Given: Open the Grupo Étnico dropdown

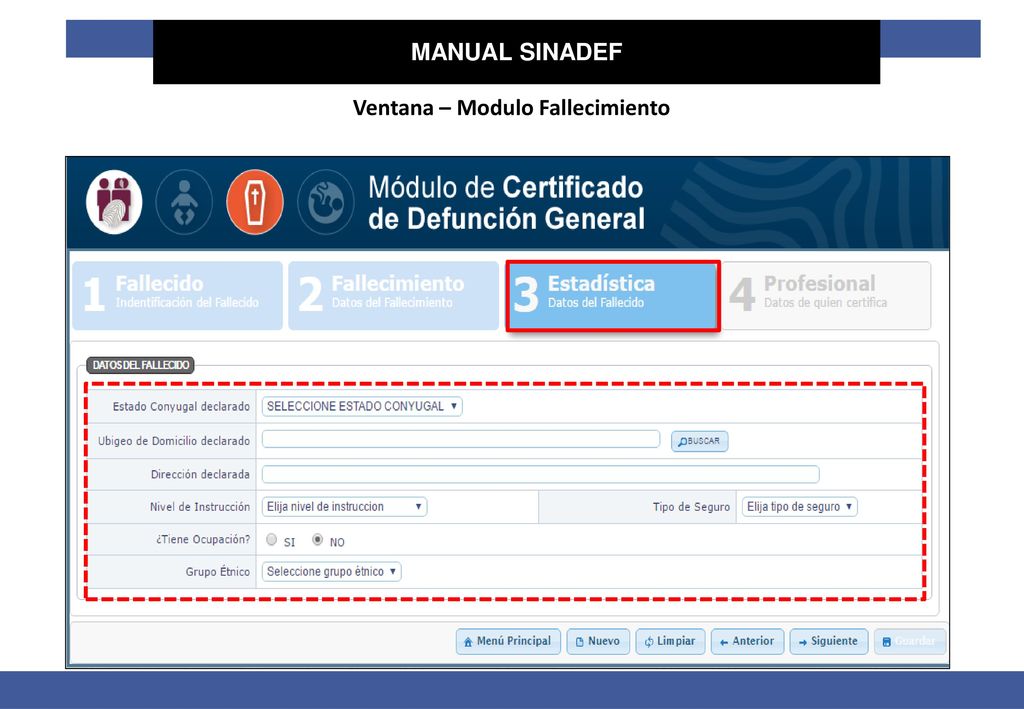Looking at the screenshot, I should tap(331, 571).
